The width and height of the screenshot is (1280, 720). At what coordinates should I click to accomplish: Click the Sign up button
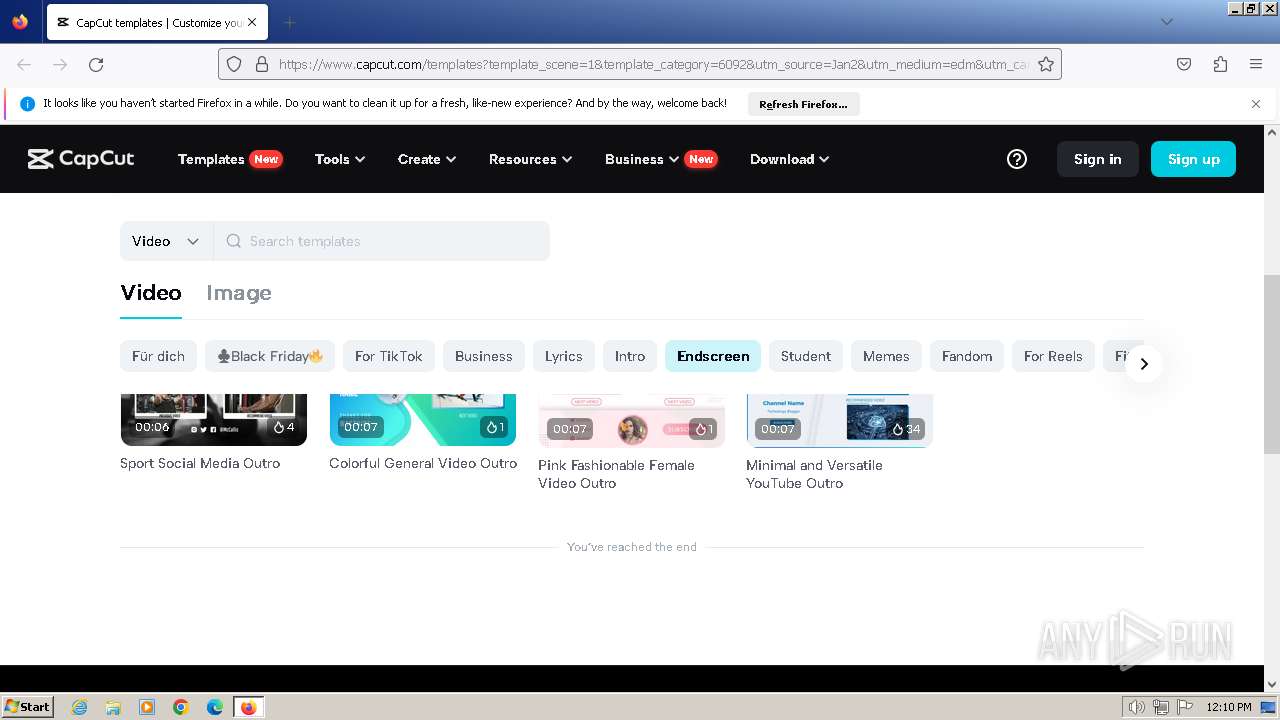1193,159
